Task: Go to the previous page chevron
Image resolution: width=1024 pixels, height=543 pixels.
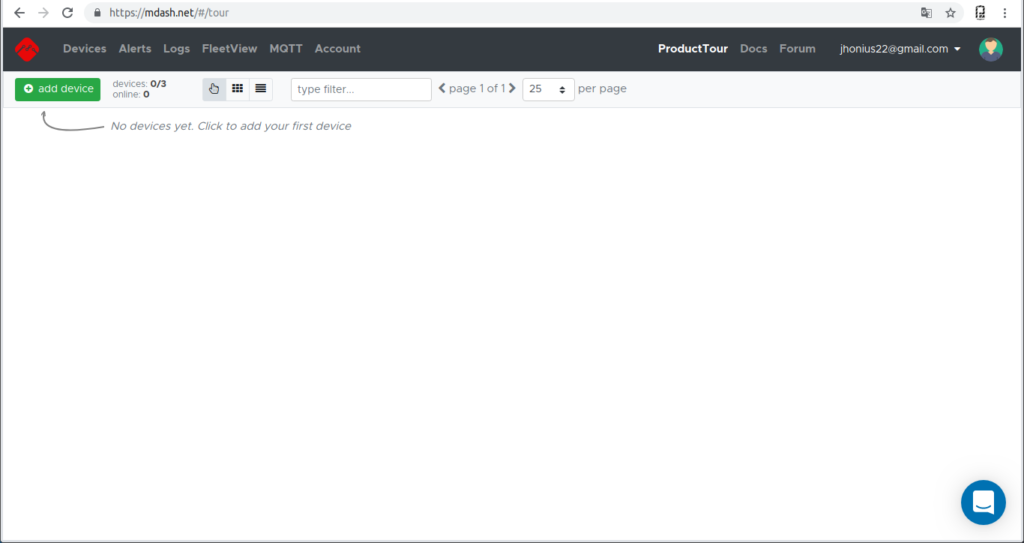Action: pyautogui.click(x=442, y=88)
